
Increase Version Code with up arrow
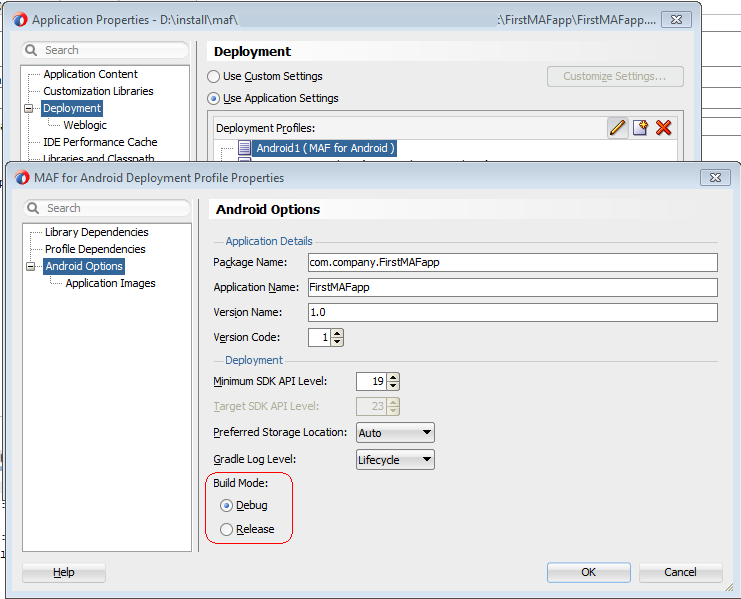pyautogui.click(x=337, y=334)
